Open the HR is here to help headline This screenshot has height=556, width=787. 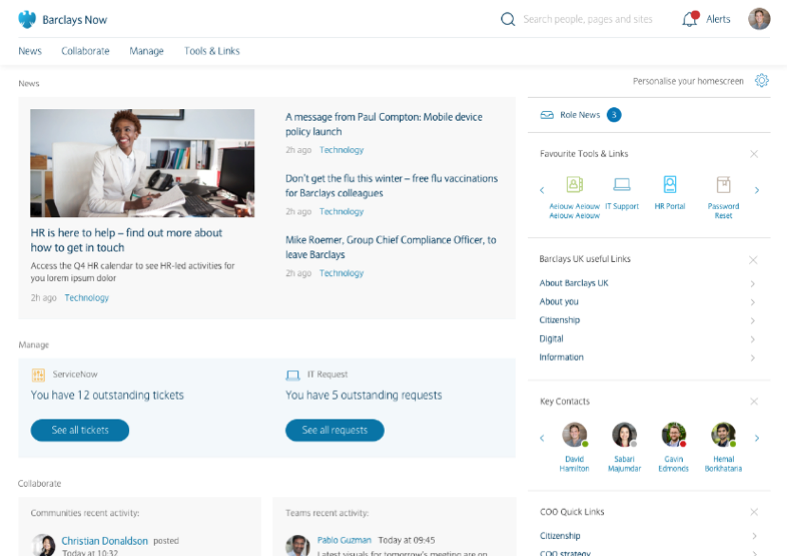point(126,240)
